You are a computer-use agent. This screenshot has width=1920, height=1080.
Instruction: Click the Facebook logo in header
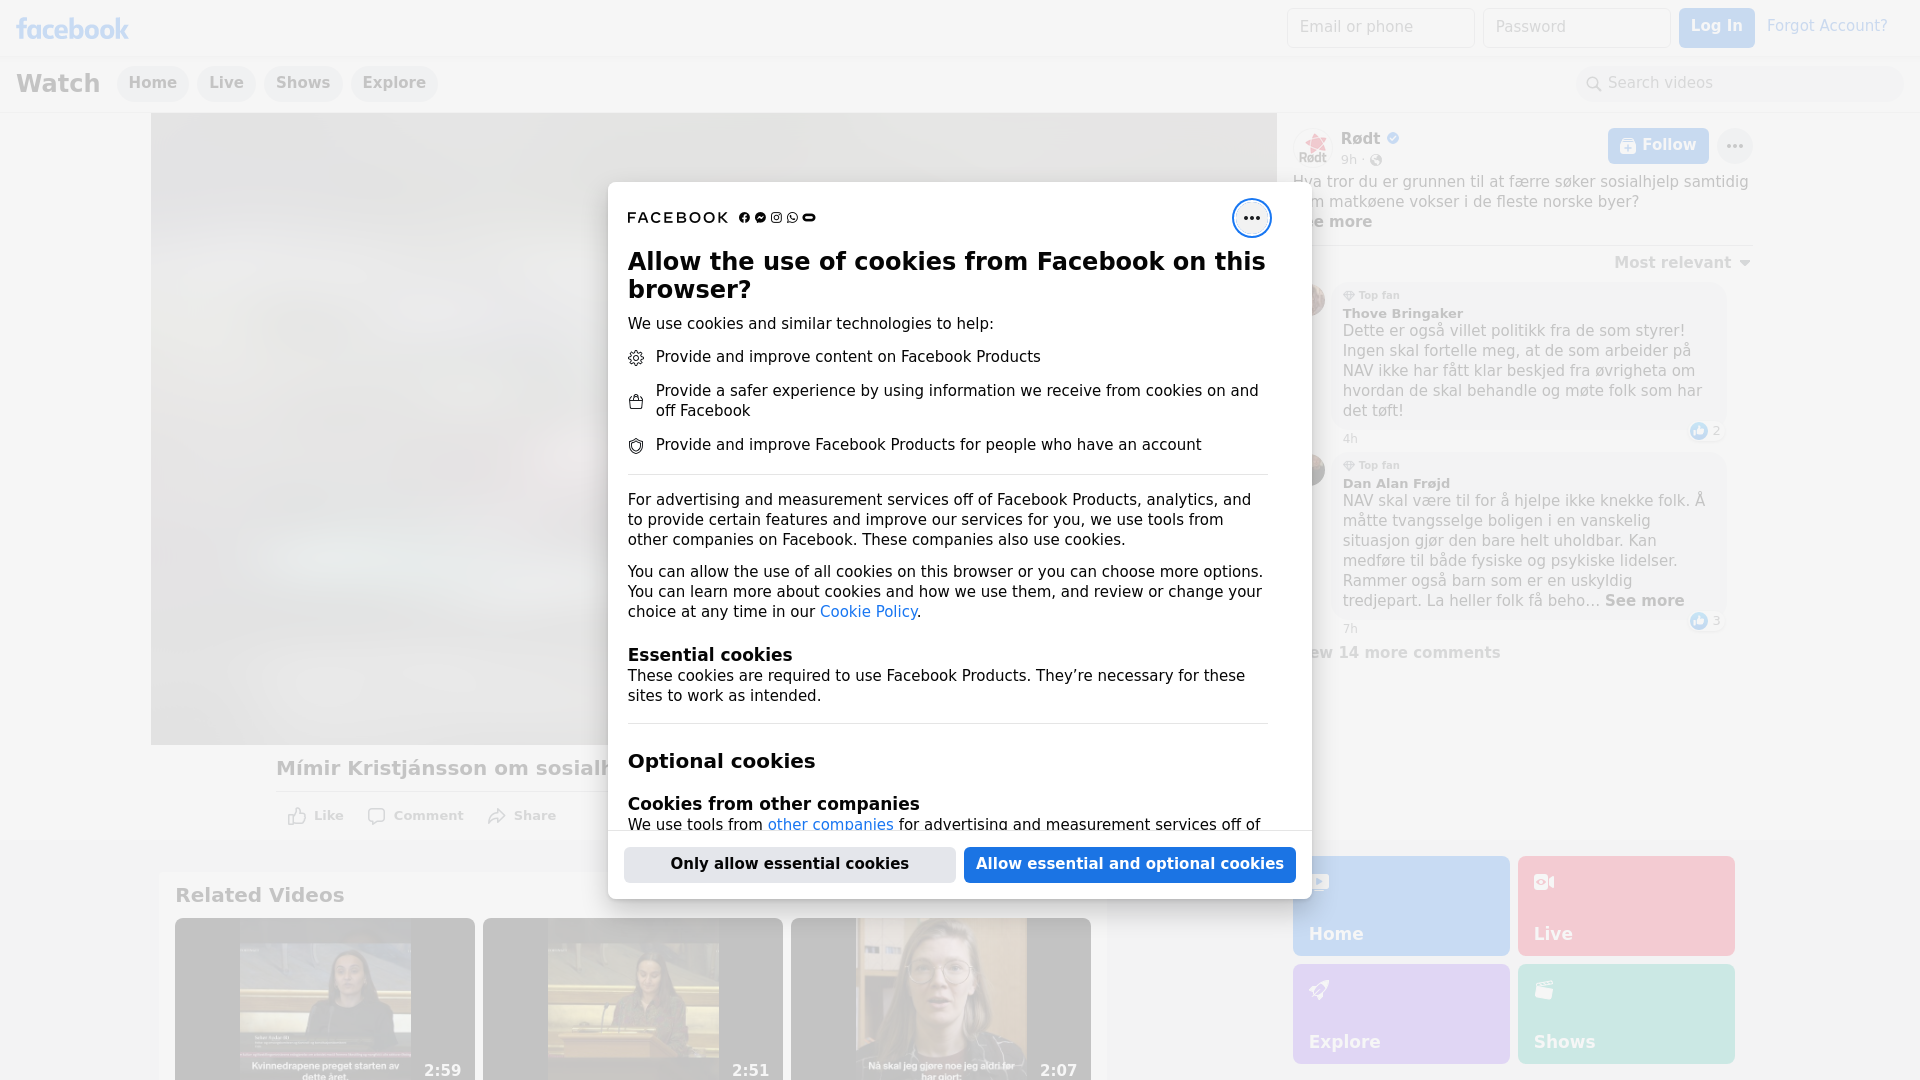pyautogui.click(x=72, y=29)
